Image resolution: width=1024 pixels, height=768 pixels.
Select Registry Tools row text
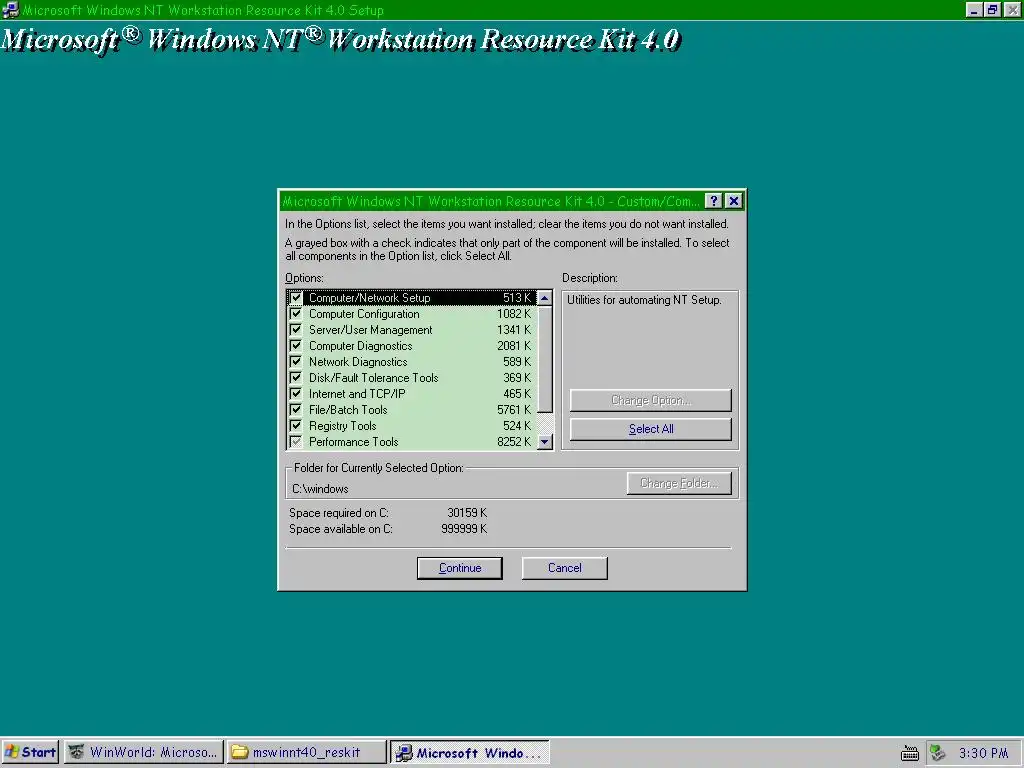click(342, 426)
